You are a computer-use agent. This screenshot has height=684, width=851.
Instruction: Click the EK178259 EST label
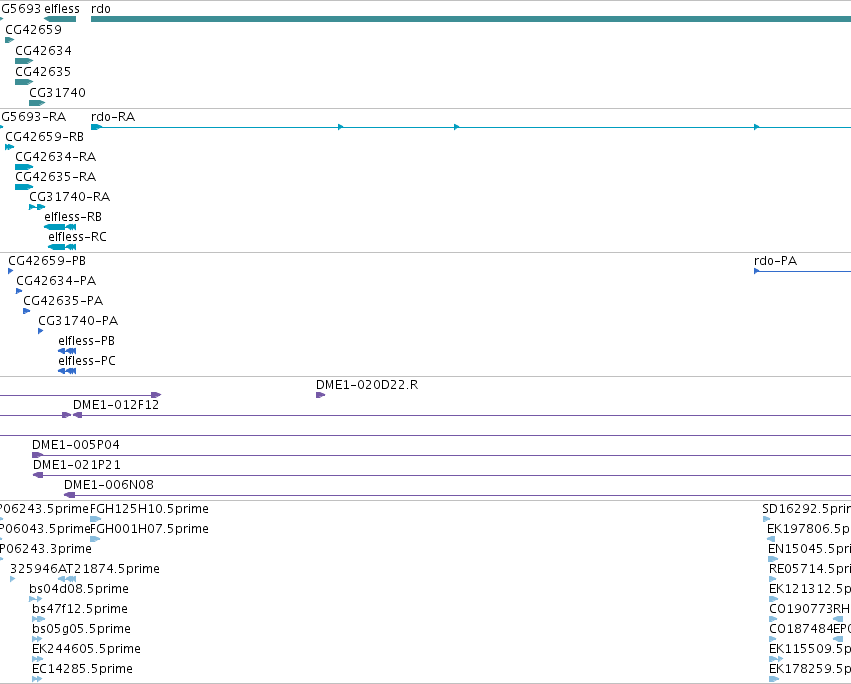click(x=810, y=669)
